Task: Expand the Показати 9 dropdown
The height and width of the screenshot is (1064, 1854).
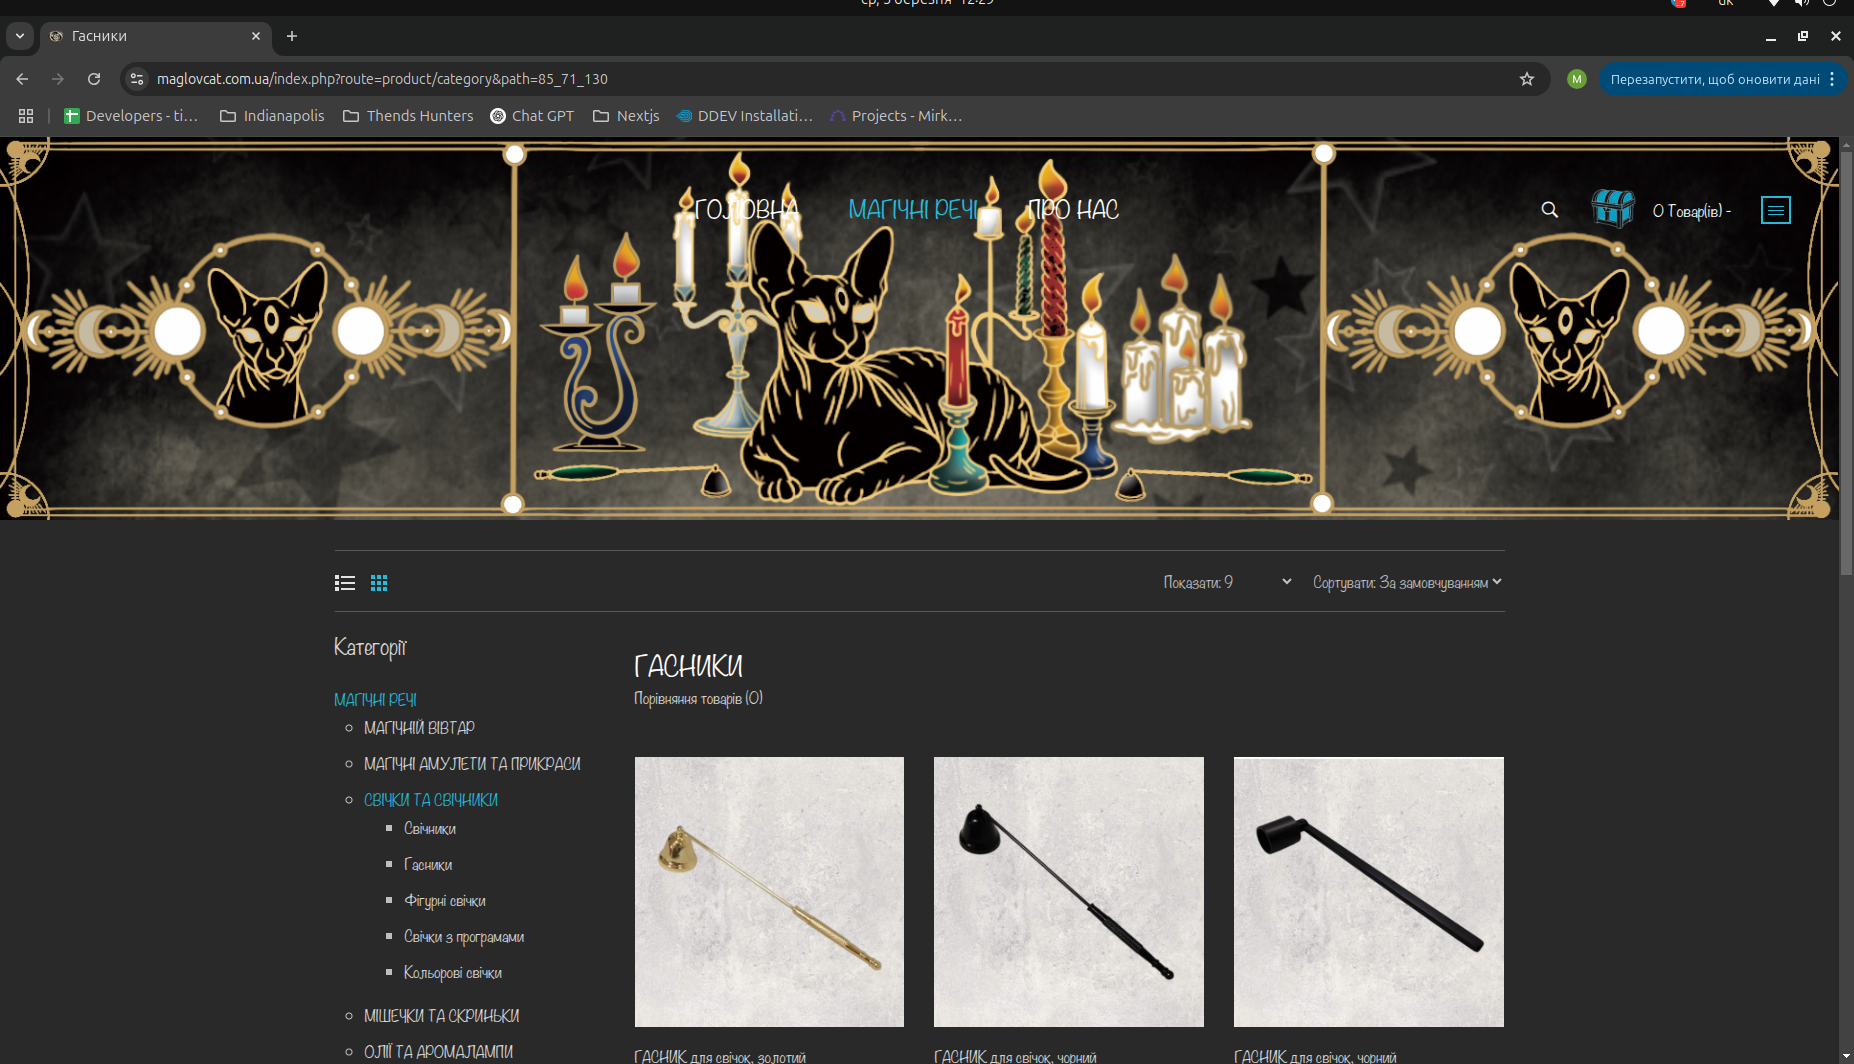Action: (1227, 582)
